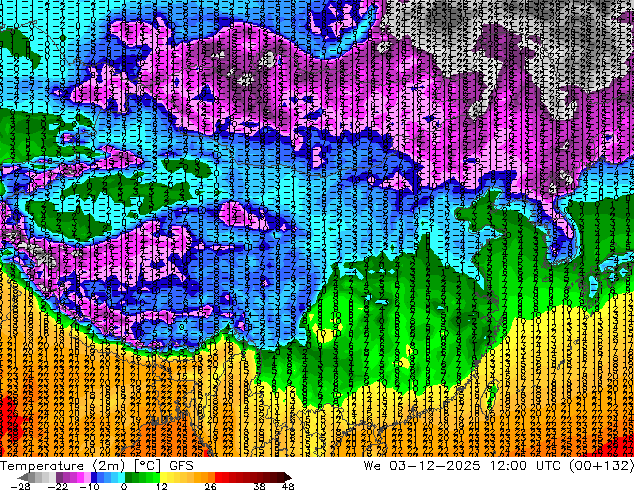Click the "38" legend label
Image resolution: width=634 pixels, height=490 pixels.
[x=259, y=486]
